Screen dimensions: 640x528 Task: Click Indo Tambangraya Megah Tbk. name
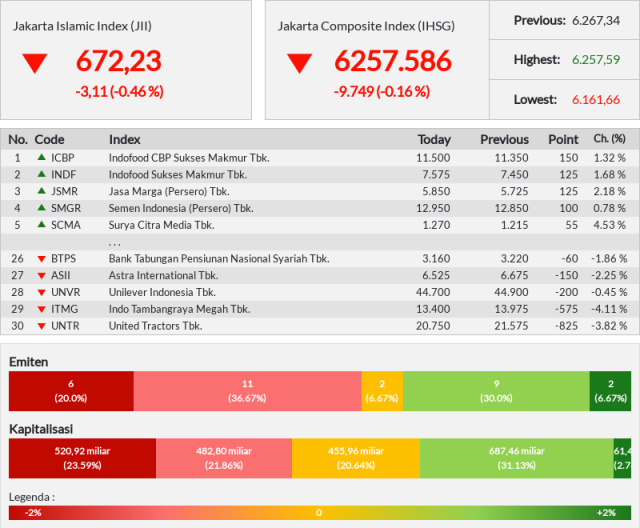180,309
